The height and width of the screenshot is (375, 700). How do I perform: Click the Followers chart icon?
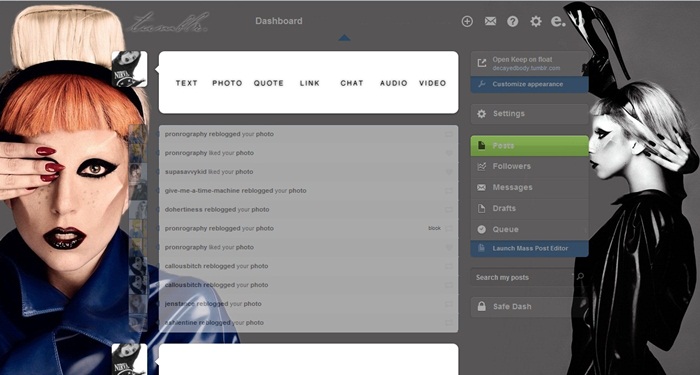481,167
